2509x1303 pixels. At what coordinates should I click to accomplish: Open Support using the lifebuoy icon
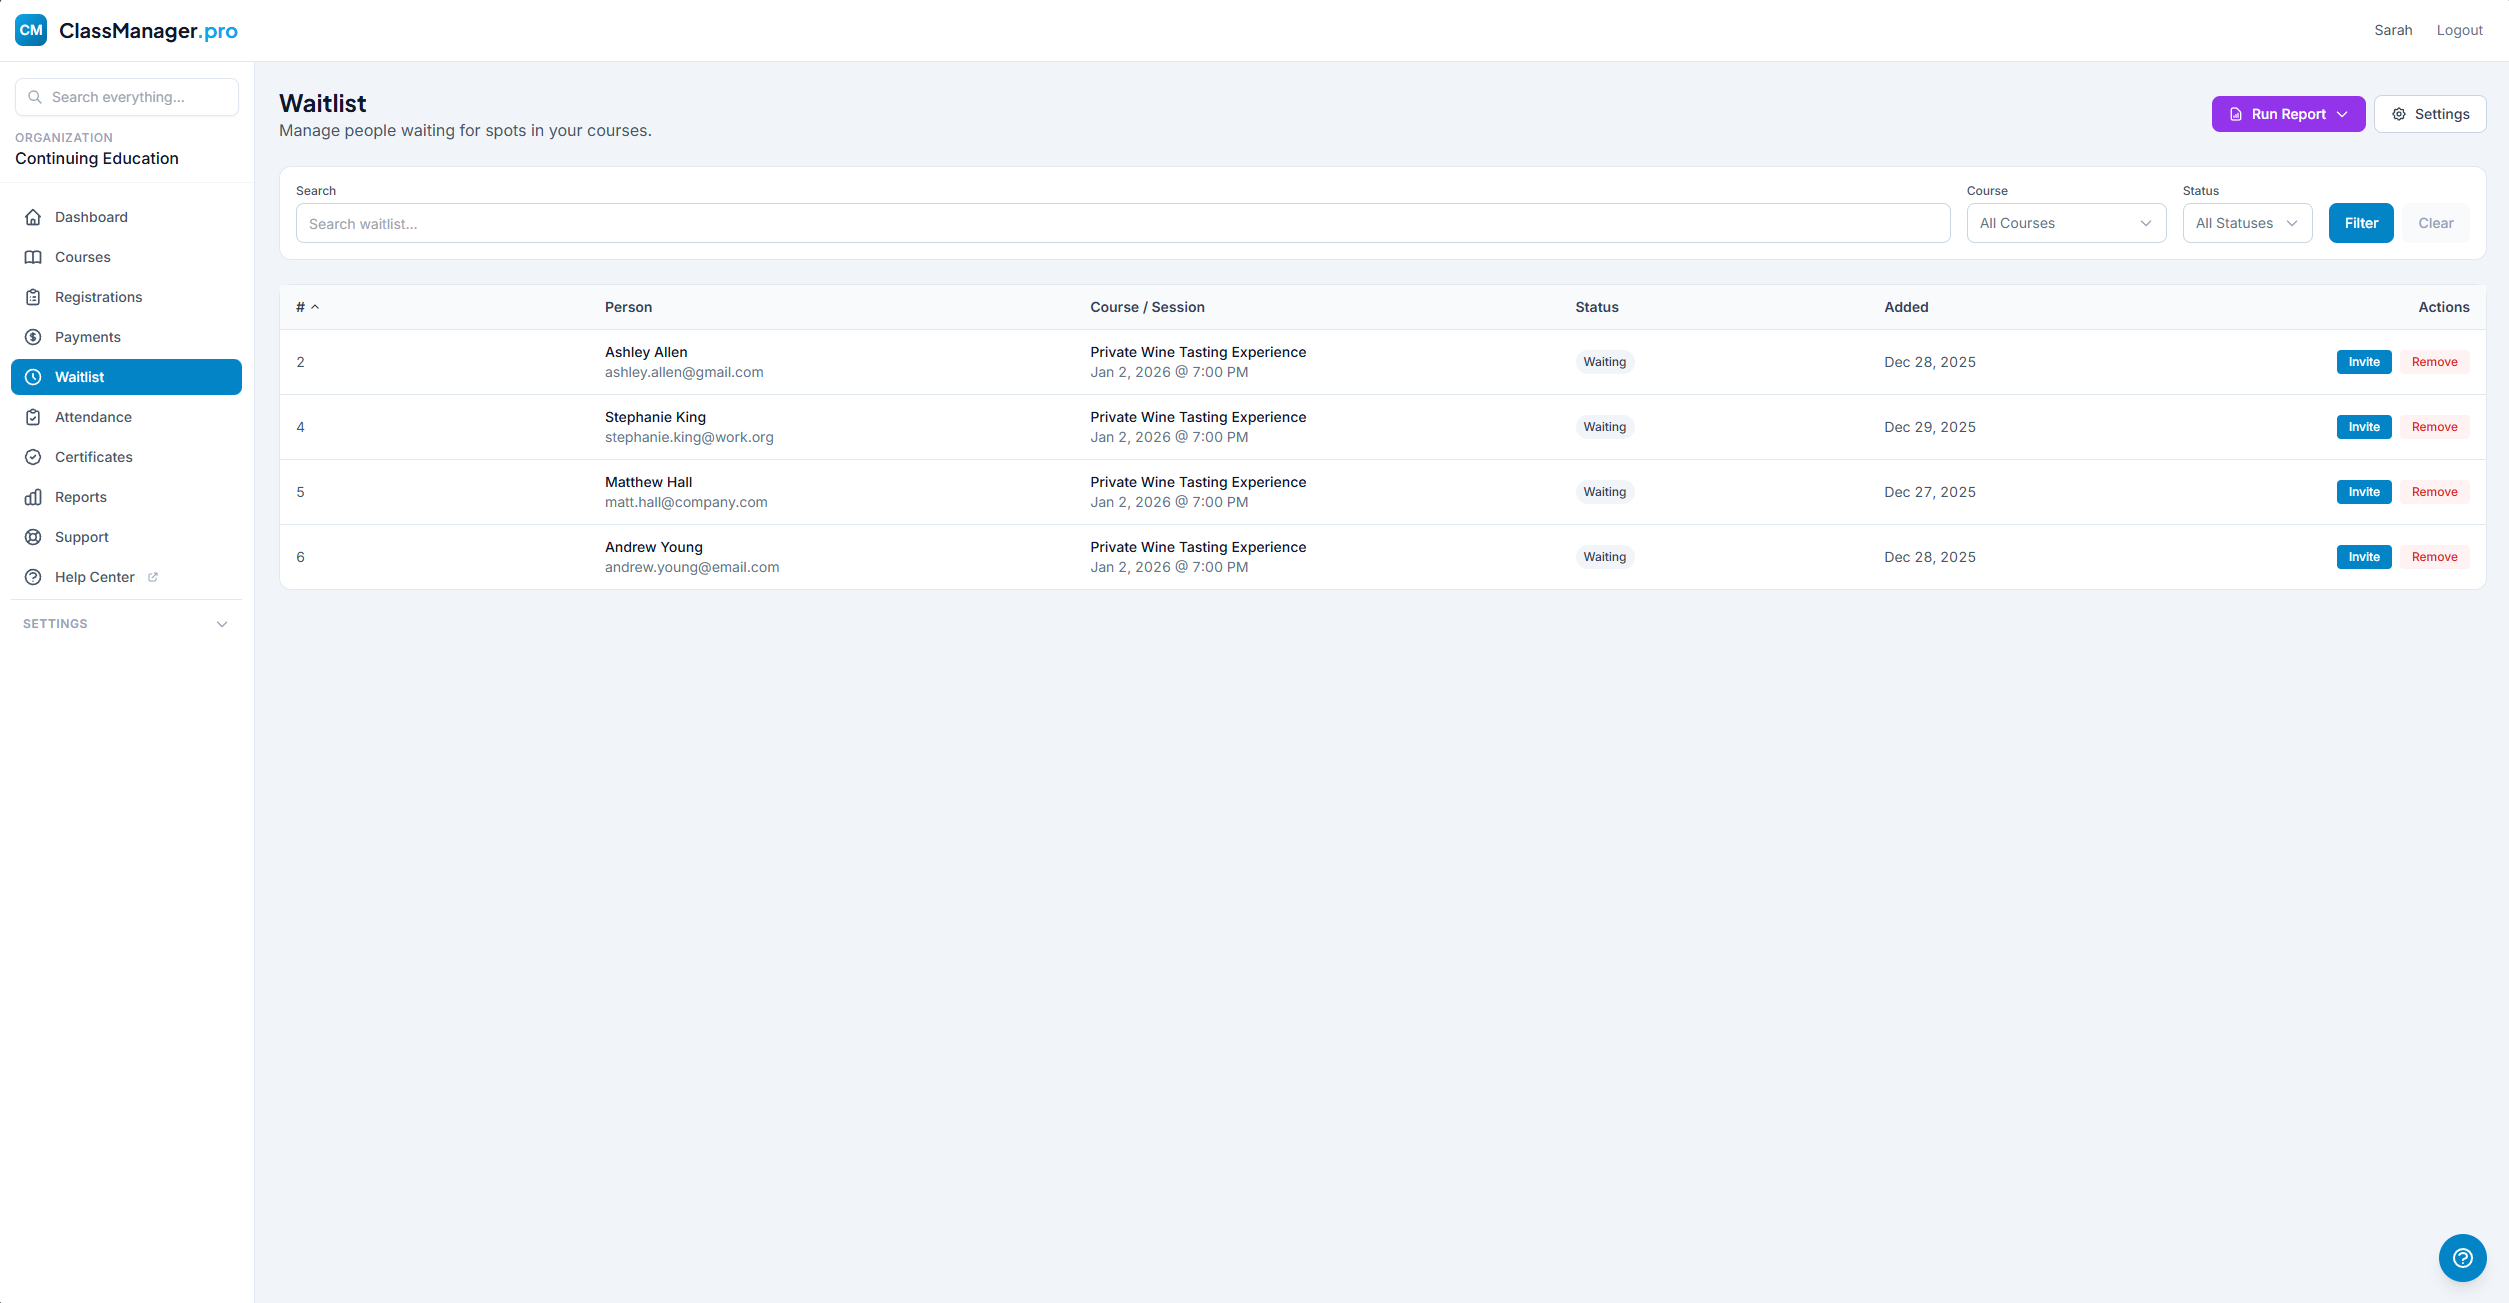(x=33, y=537)
